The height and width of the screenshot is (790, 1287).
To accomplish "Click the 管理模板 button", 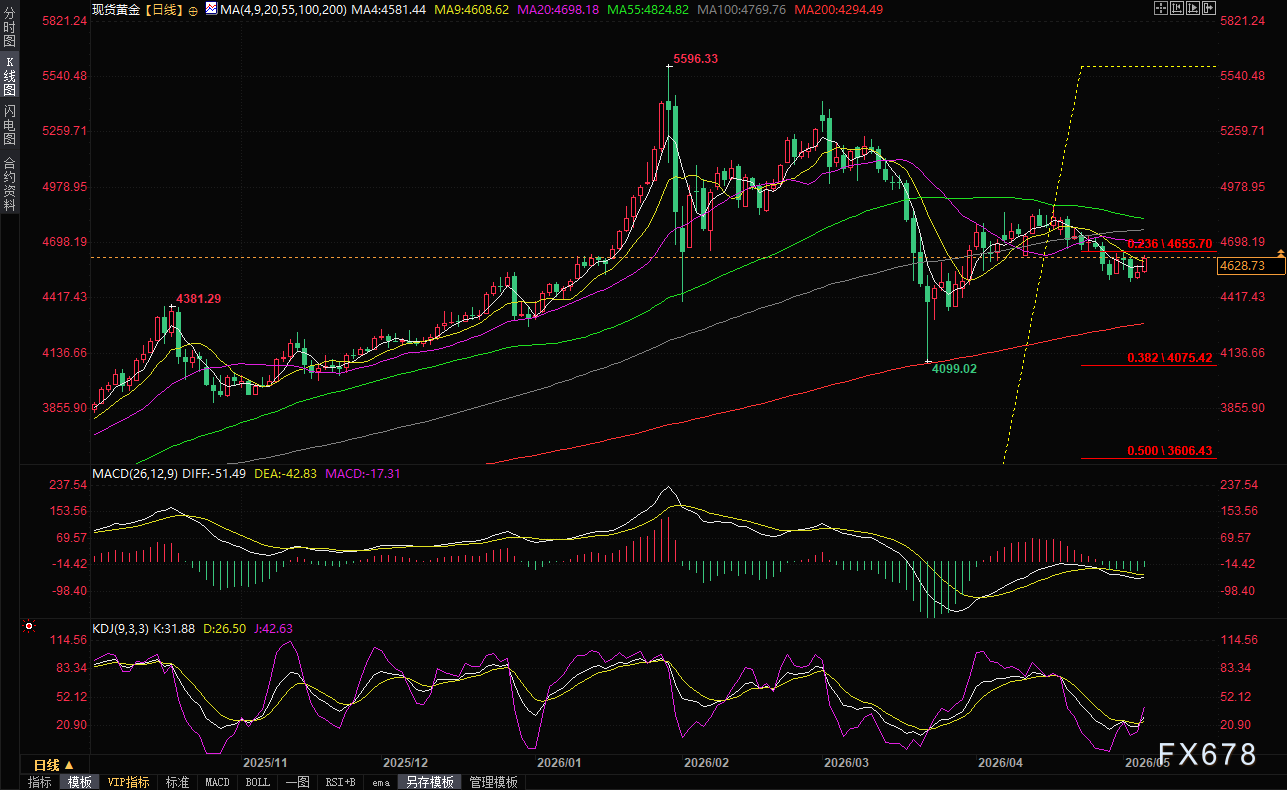I will tap(494, 782).
